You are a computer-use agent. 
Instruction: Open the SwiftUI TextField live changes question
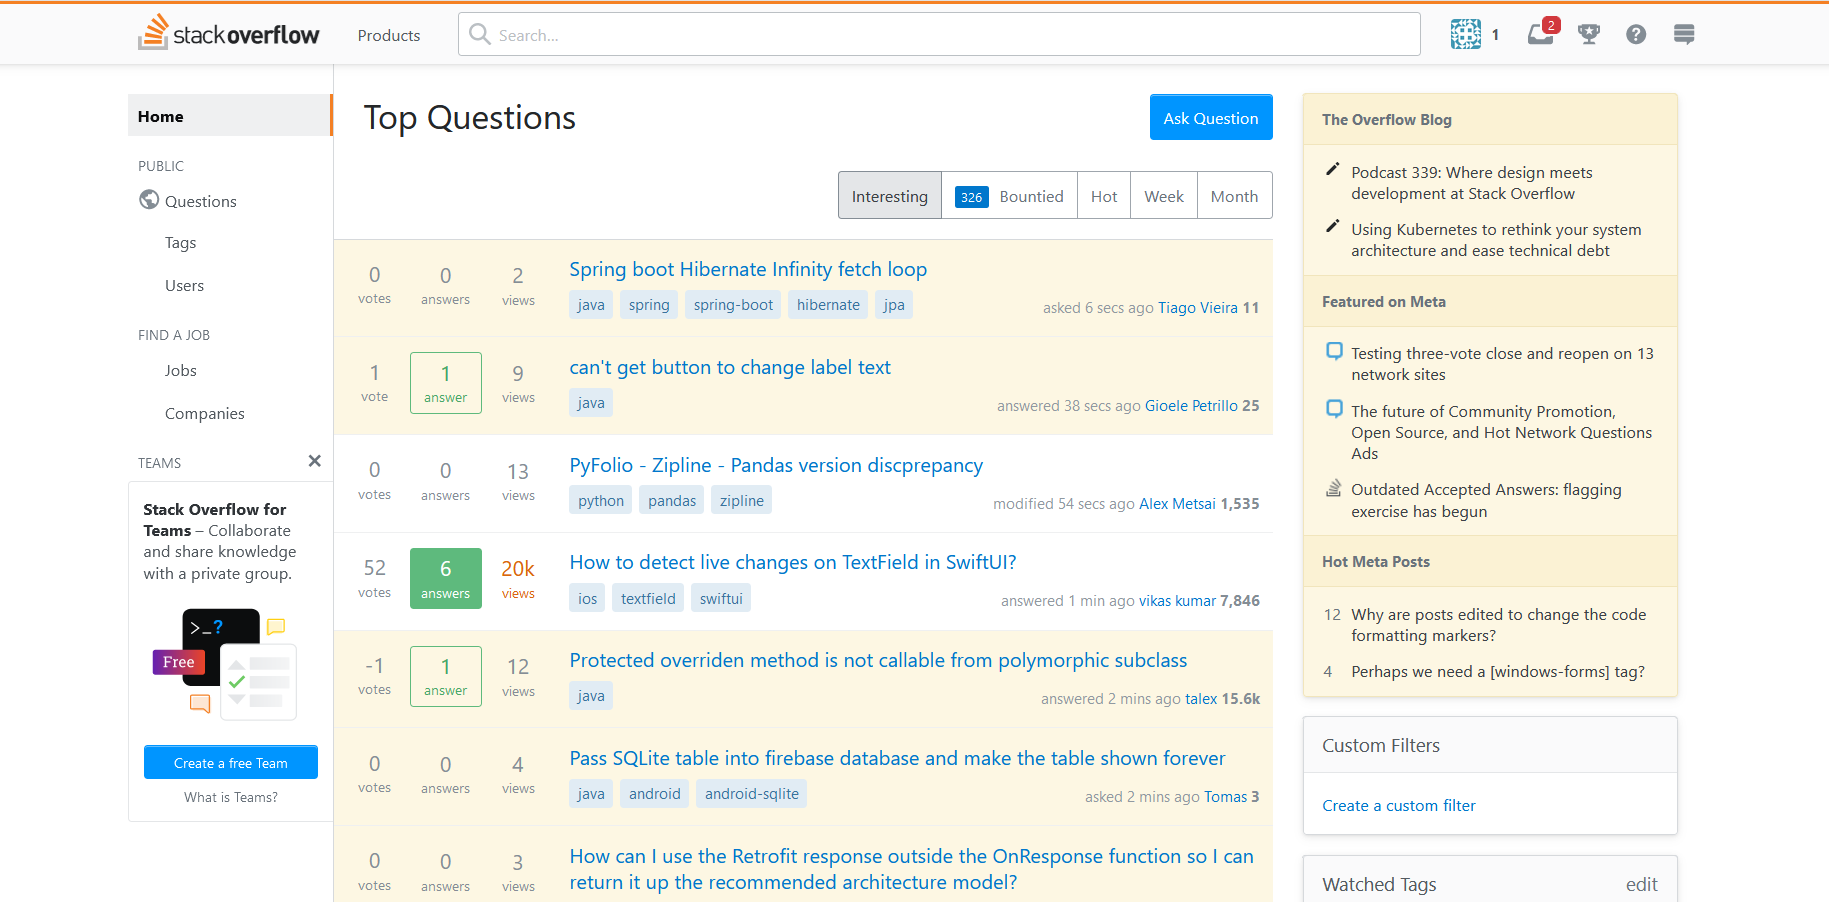tap(793, 562)
